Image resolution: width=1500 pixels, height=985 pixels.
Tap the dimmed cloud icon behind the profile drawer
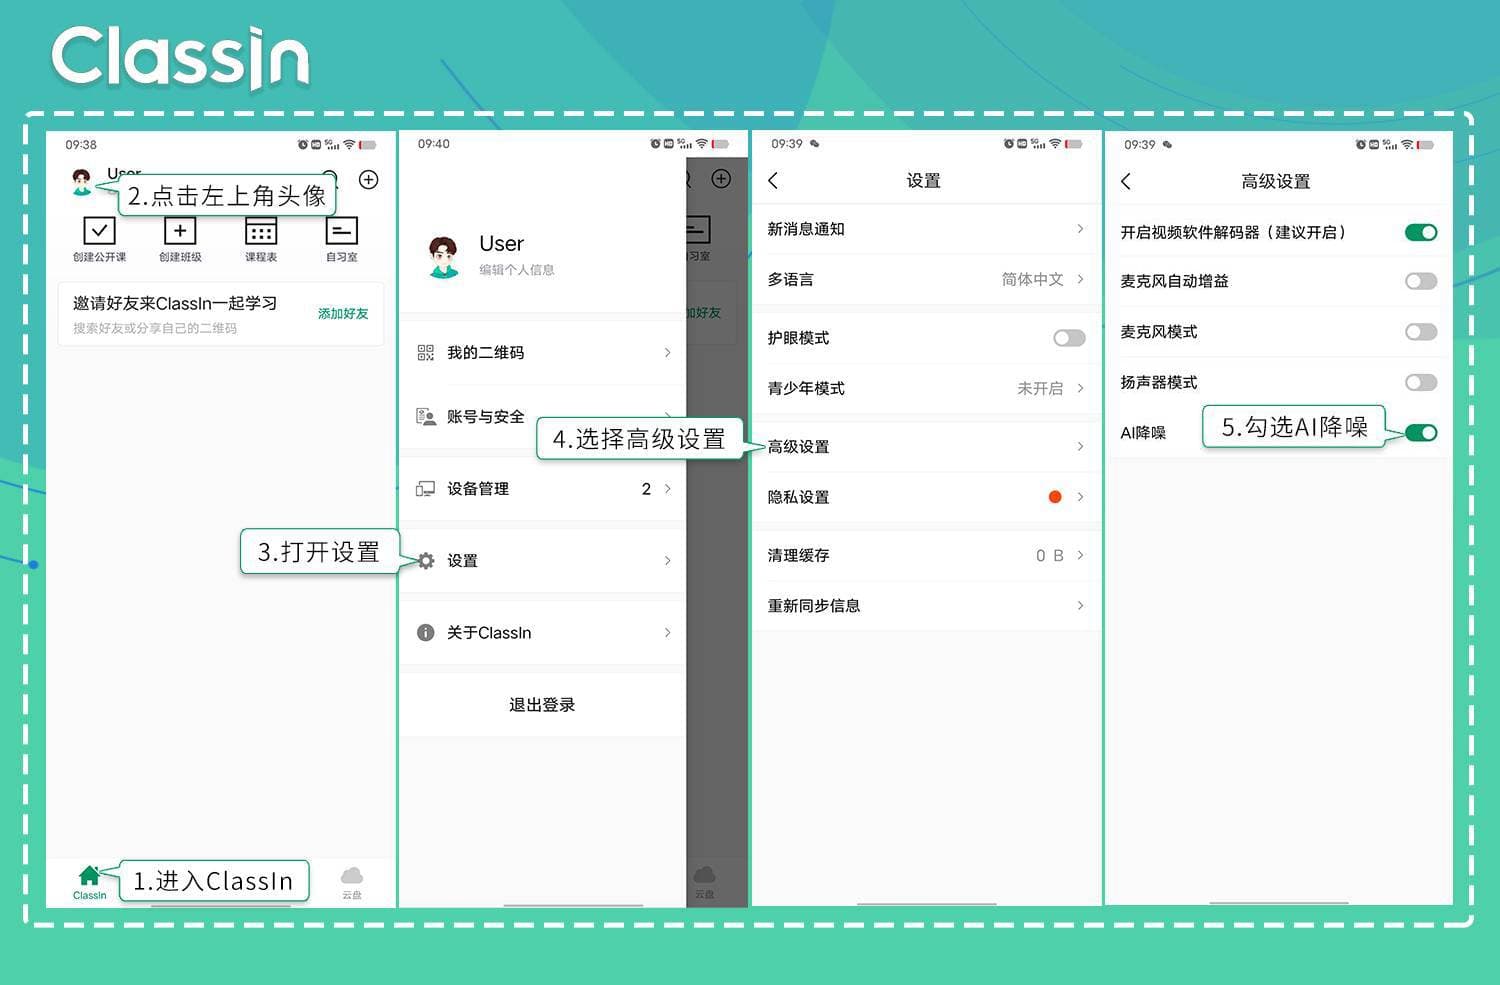click(x=704, y=875)
